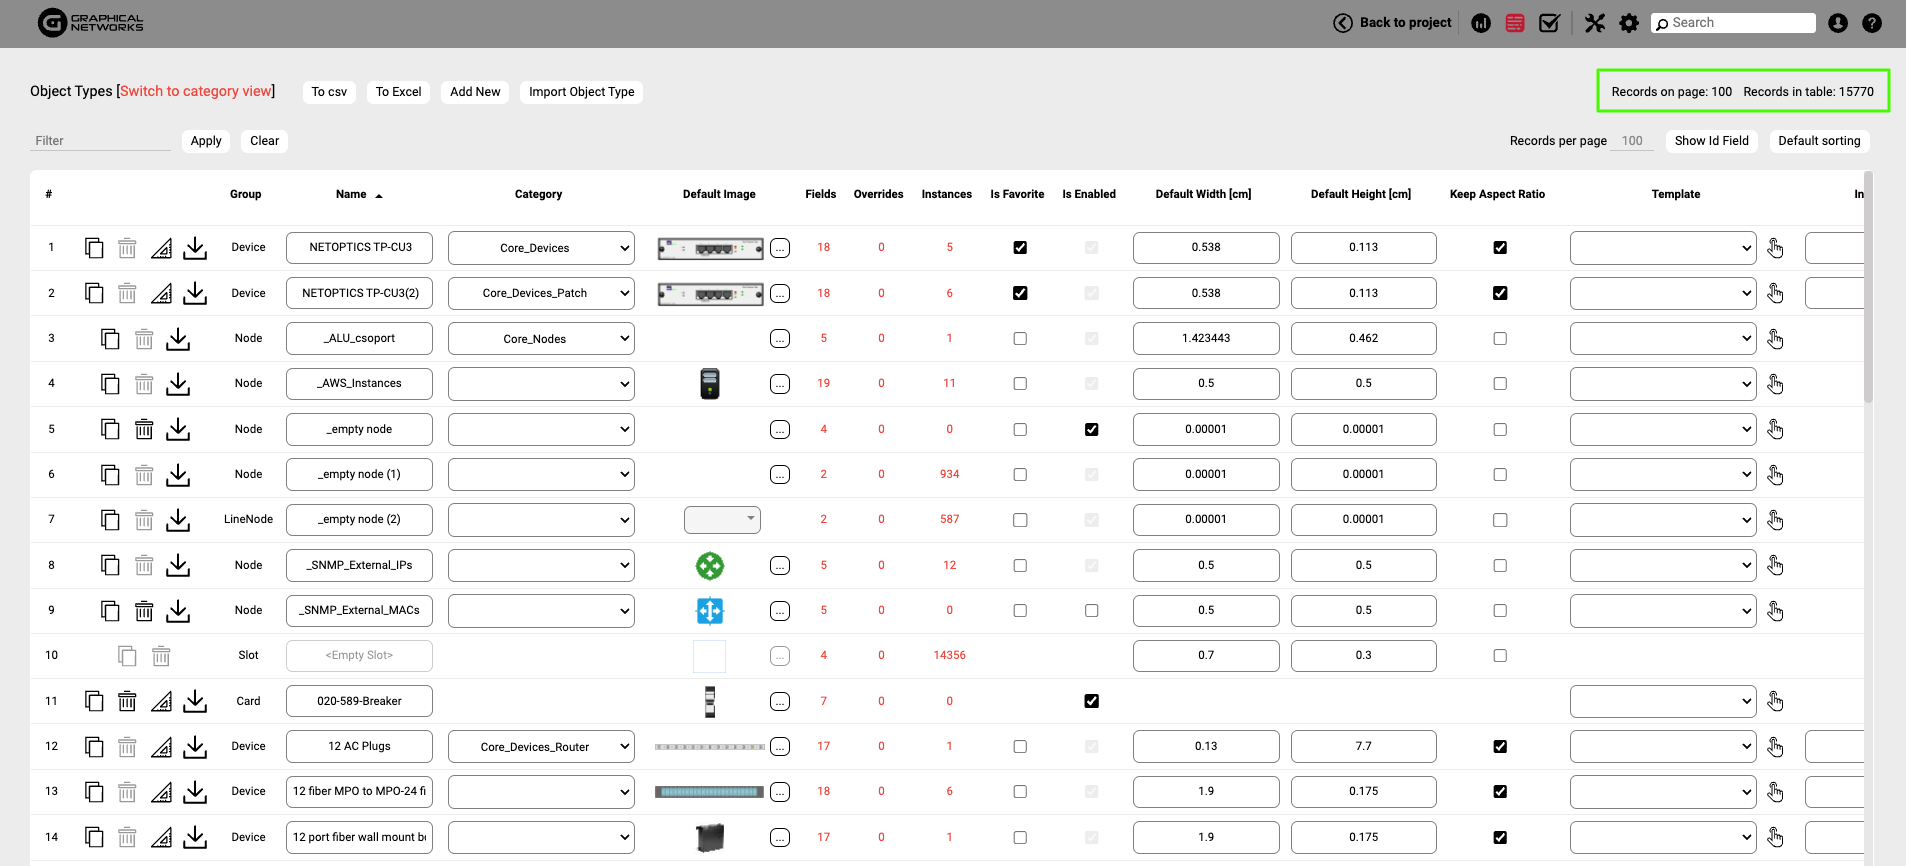Viewport: 1906px width, 866px height.
Task: Sort by the Name column header
Action: click(x=351, y=195)
